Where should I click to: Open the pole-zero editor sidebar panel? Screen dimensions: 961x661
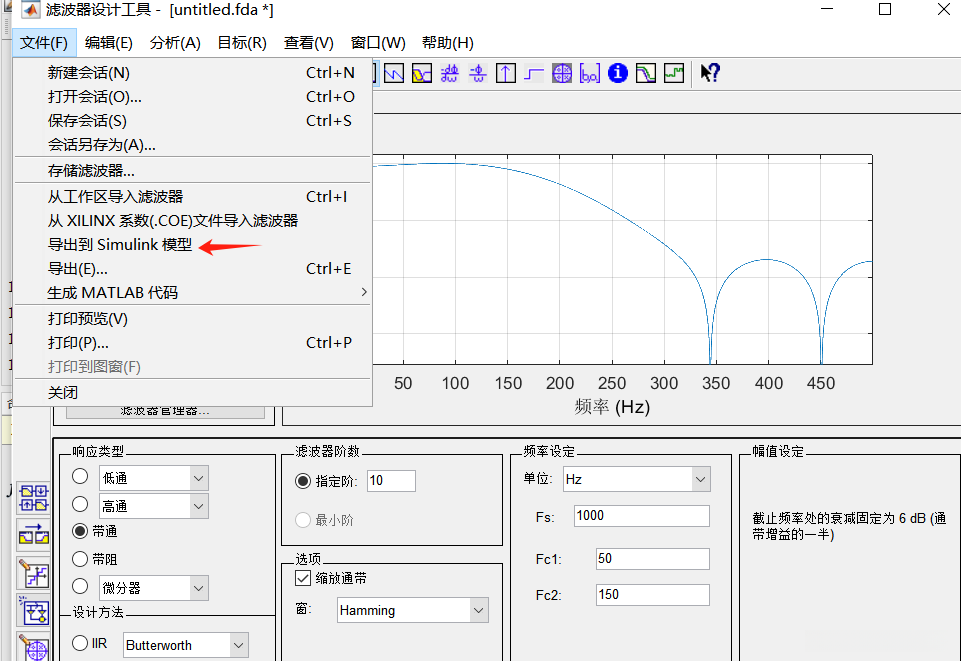pos(34,647)
